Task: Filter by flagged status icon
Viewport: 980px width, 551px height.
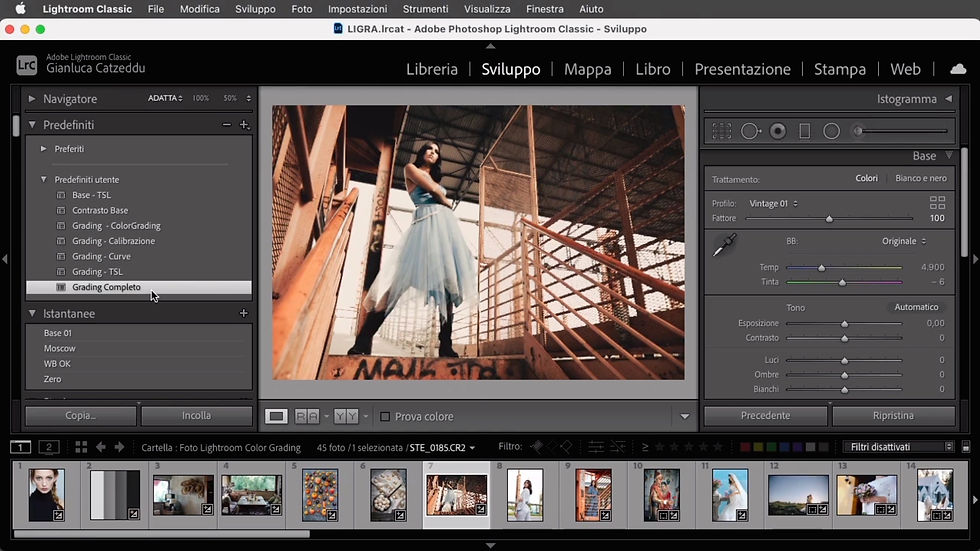Action: click(x=536, y=447)
